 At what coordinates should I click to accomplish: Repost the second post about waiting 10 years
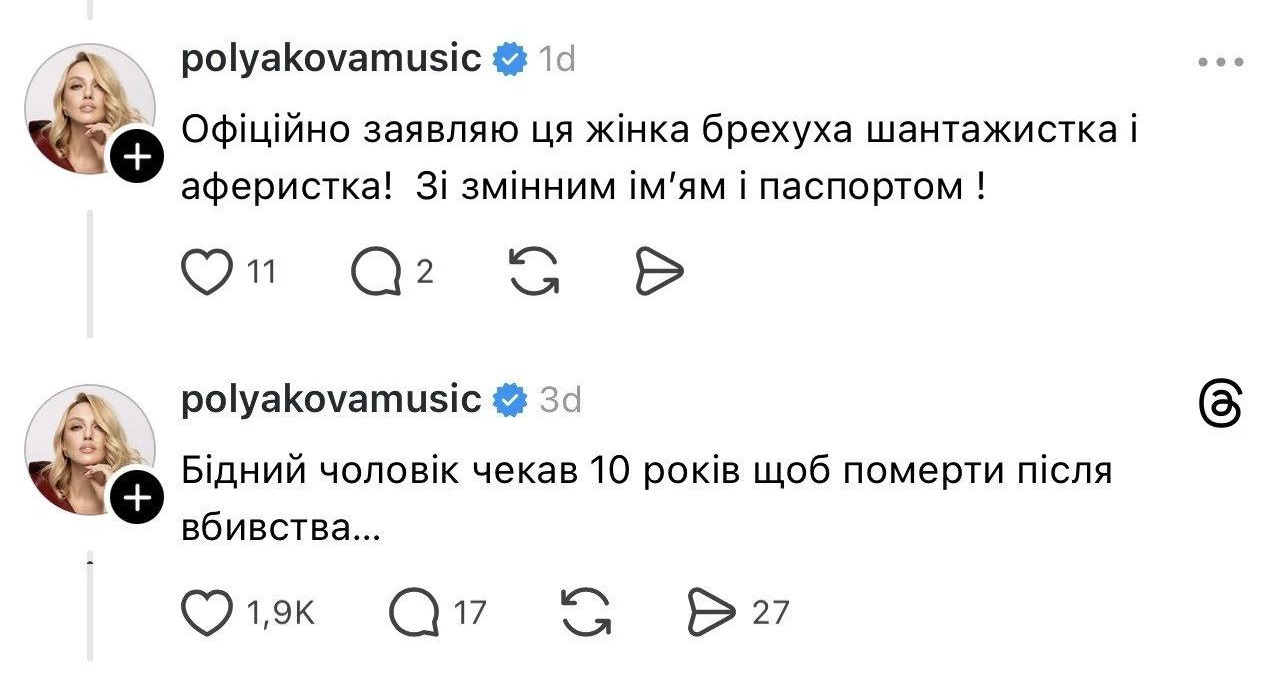point(586,612)
